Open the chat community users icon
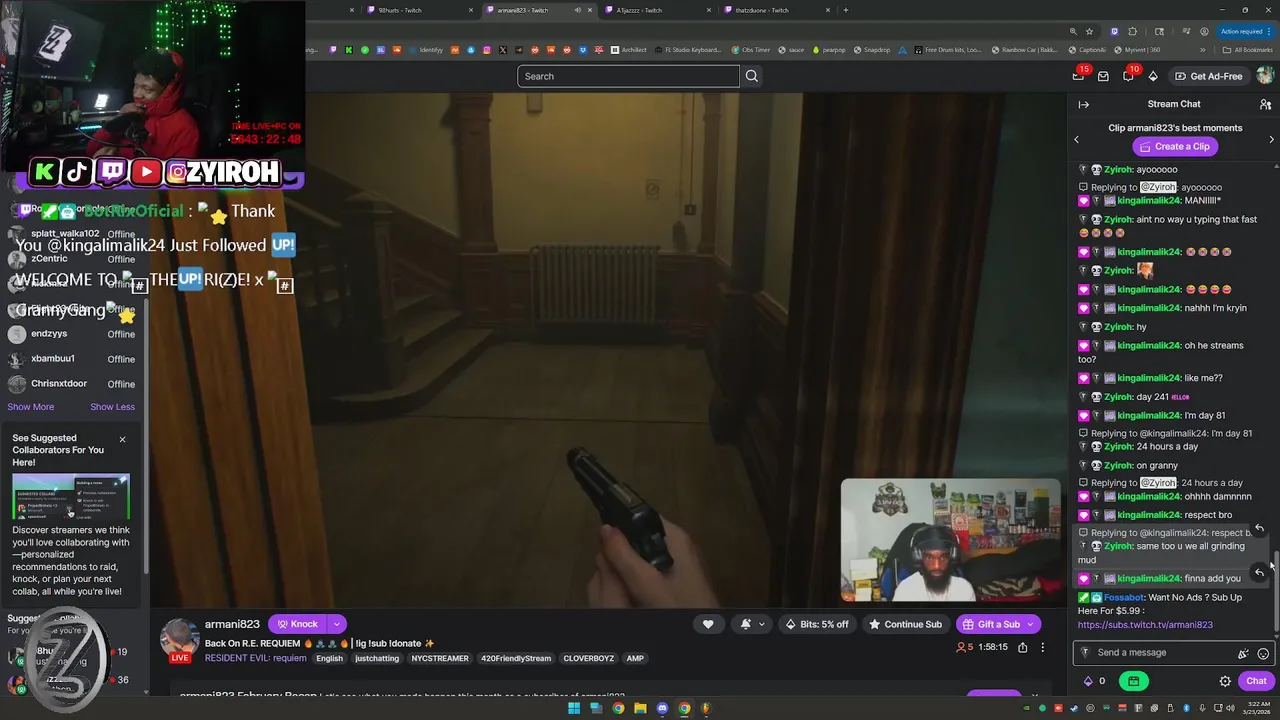Screen dimensions: 1280x720 [1265, 104]
